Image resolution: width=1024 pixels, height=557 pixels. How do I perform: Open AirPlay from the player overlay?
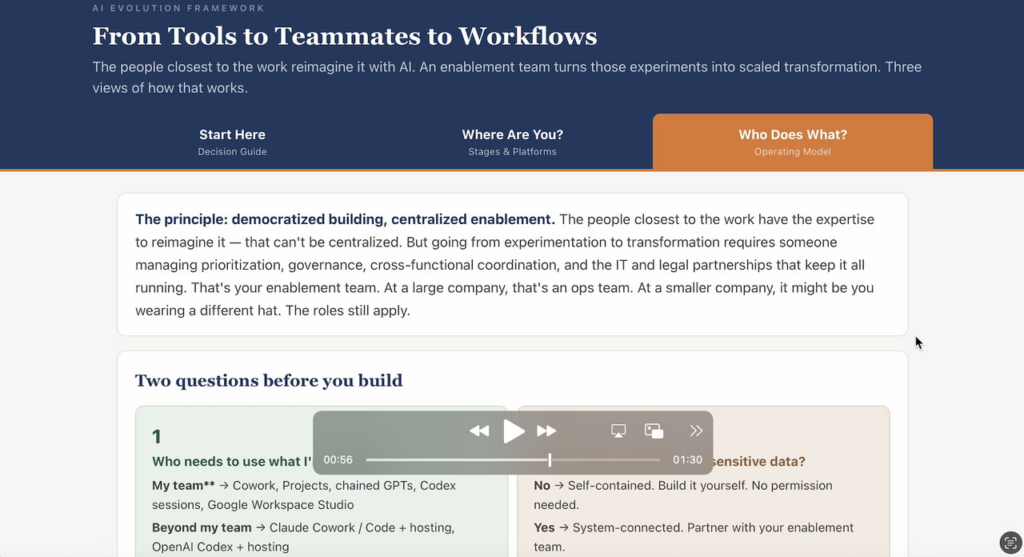point(618,431)
